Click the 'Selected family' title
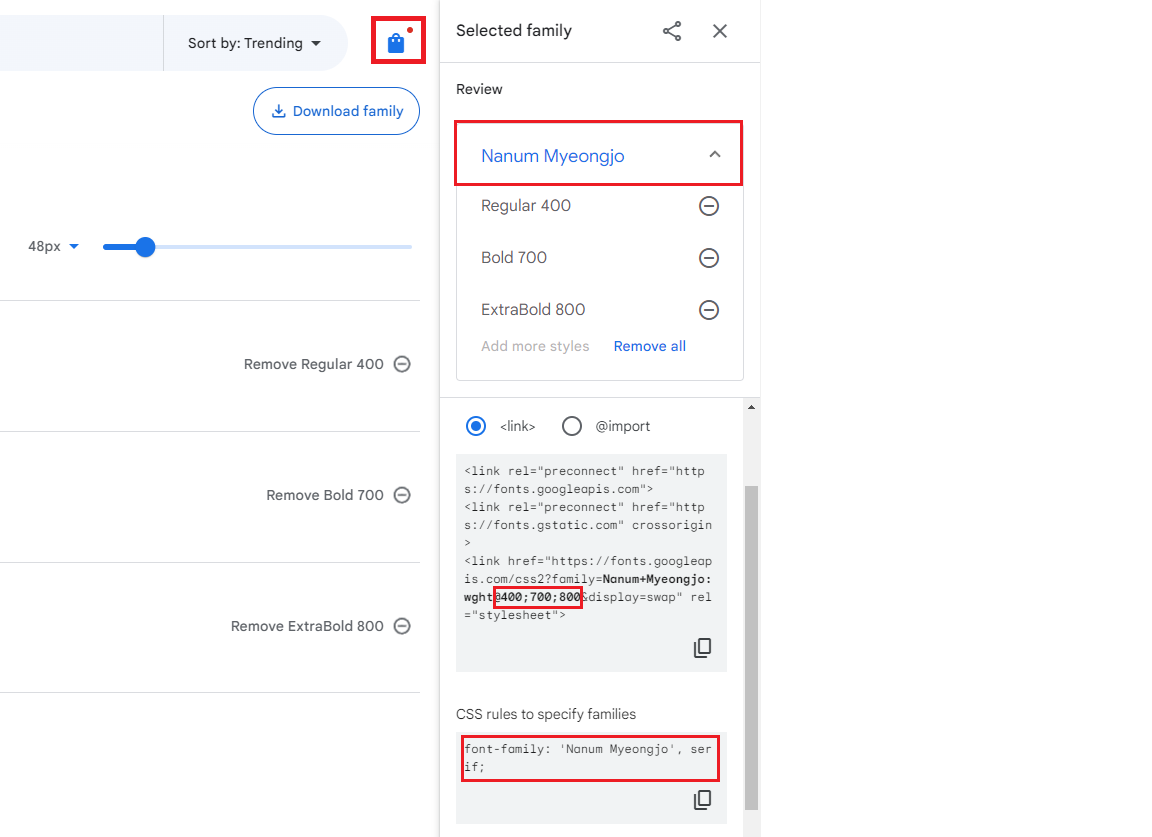This screenshot has height=837, width=1152. (x=514, y=31)
